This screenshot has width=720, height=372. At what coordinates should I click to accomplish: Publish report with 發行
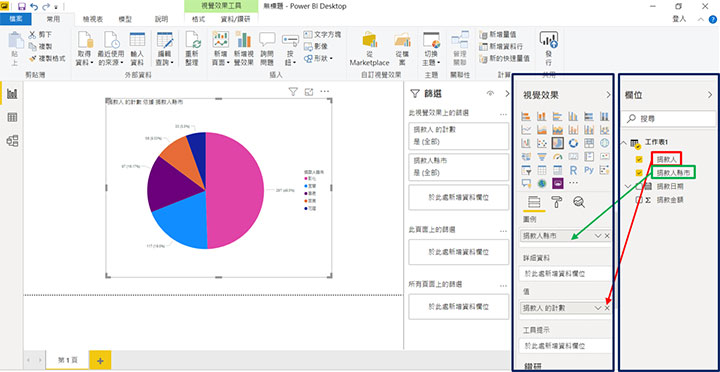tap(548, 49)
